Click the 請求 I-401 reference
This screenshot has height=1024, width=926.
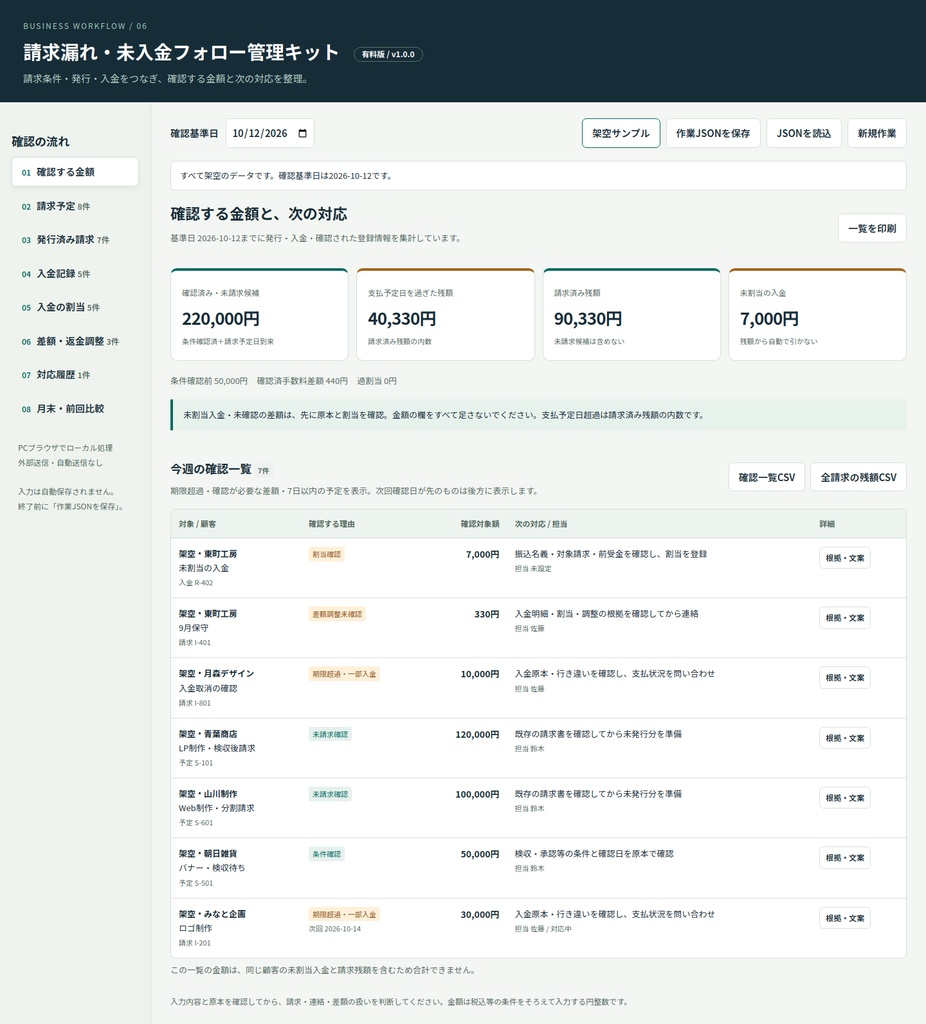pyautogui.click(x=195, y=643)
